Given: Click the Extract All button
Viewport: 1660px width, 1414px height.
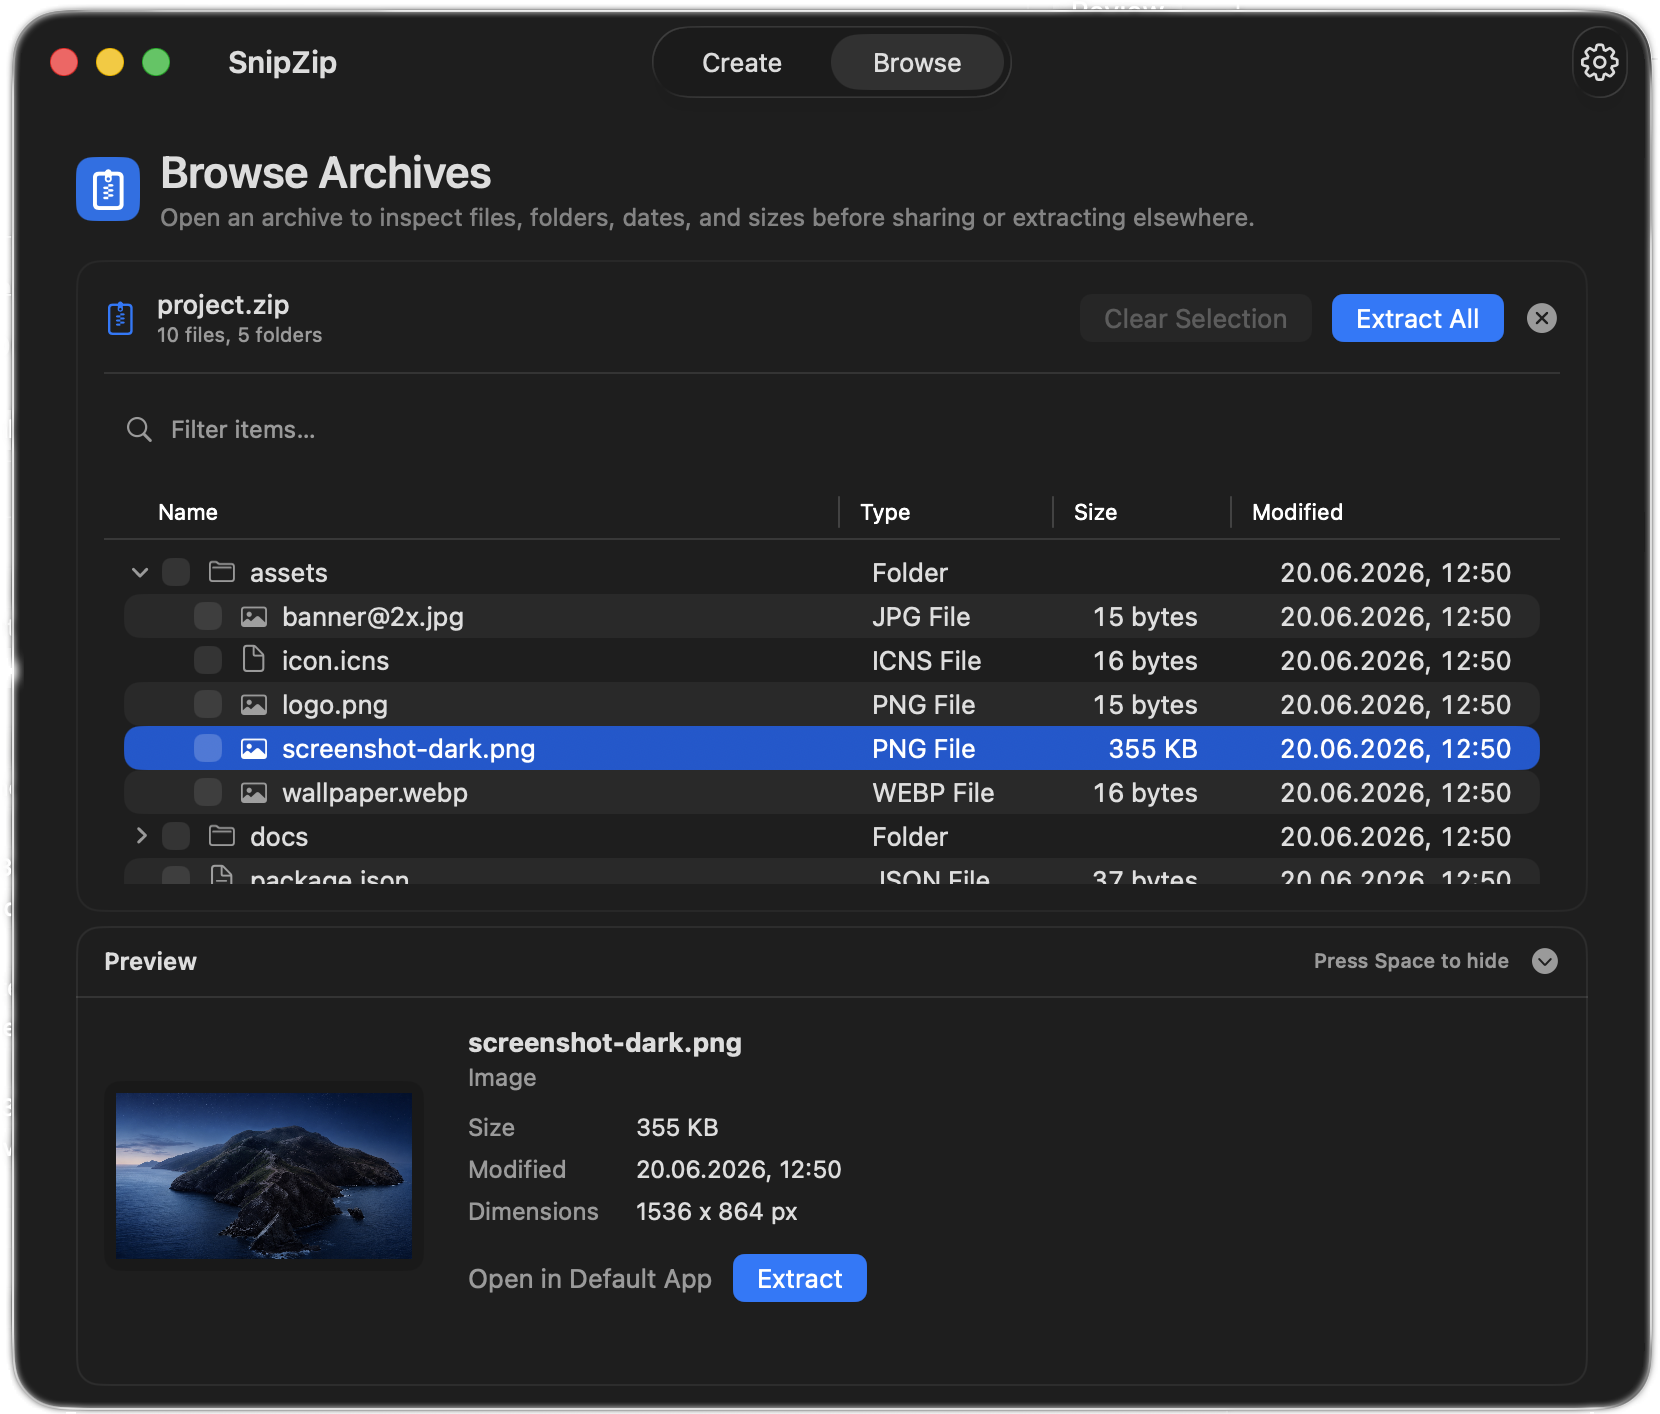Looking at the screenshot, I should (1417, 318).
